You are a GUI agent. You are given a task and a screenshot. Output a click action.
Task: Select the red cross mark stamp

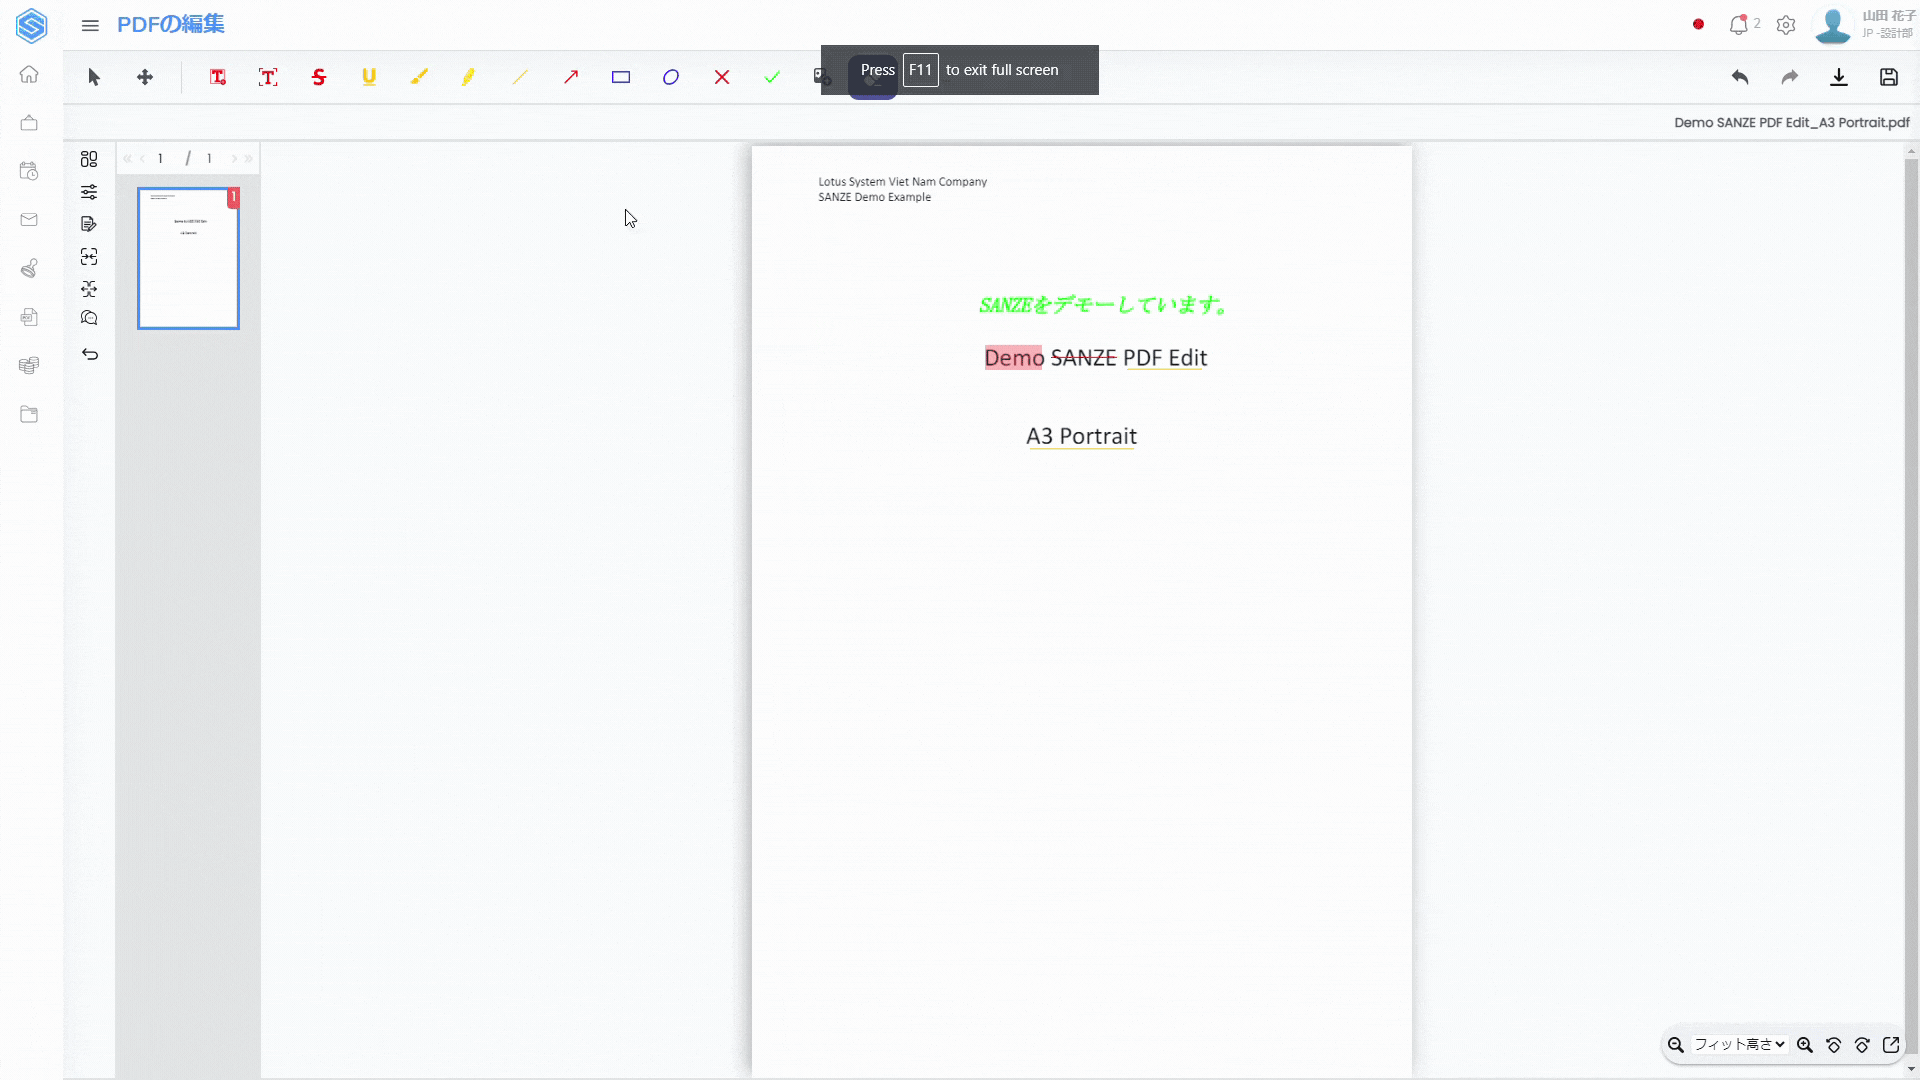tap(722, 77)
